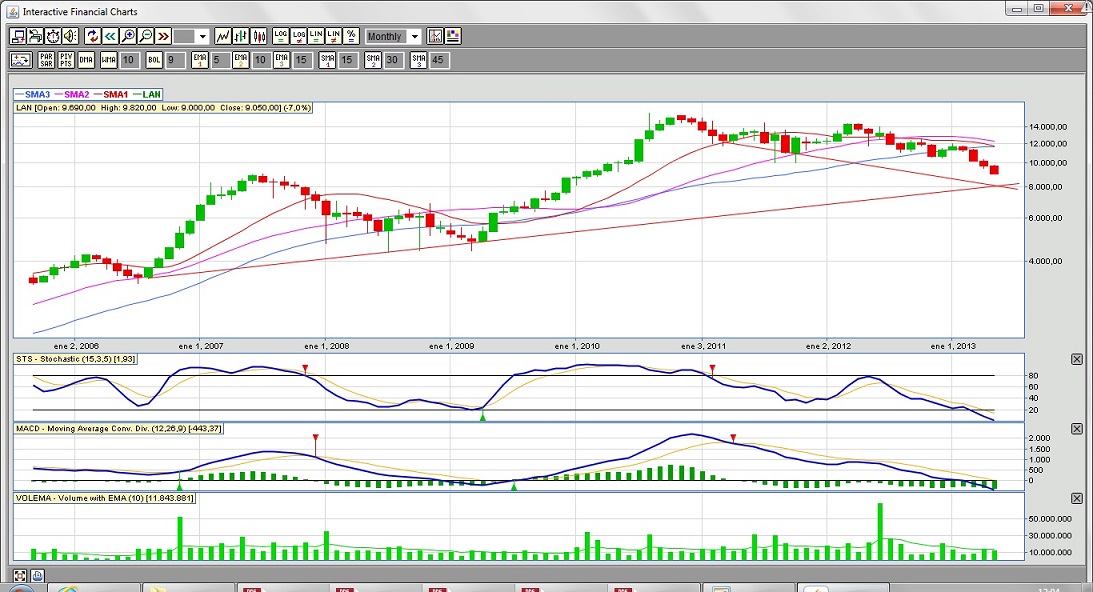Click the speaker sound icon
The image size is (1093, 592).
(x=70, y=36)
